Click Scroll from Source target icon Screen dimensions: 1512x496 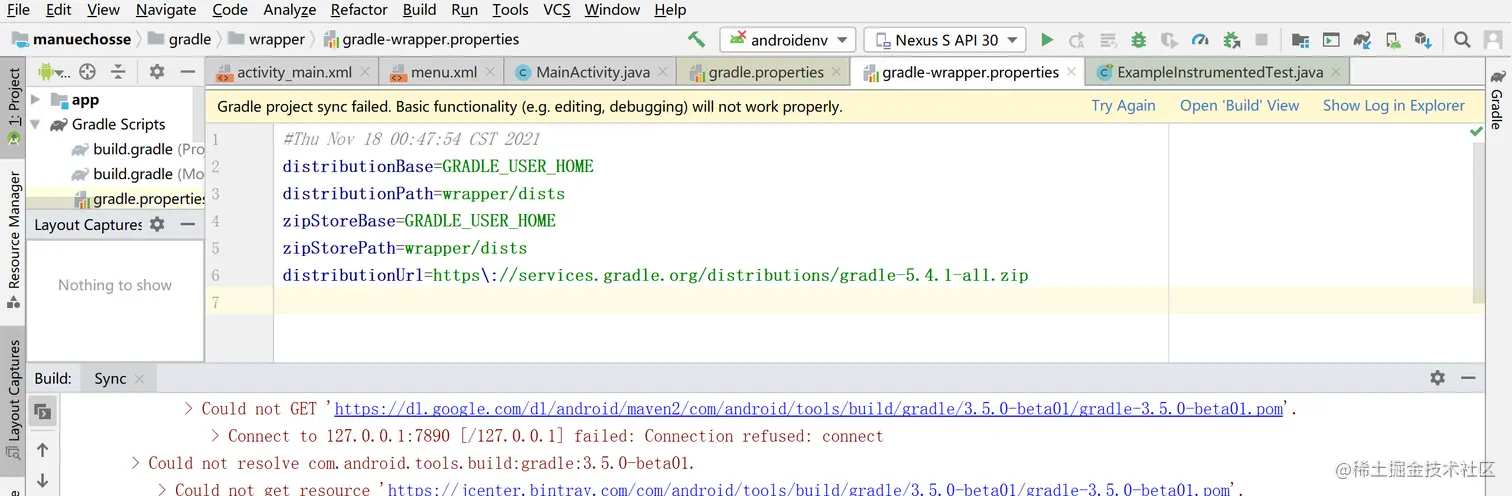point(87,72)
